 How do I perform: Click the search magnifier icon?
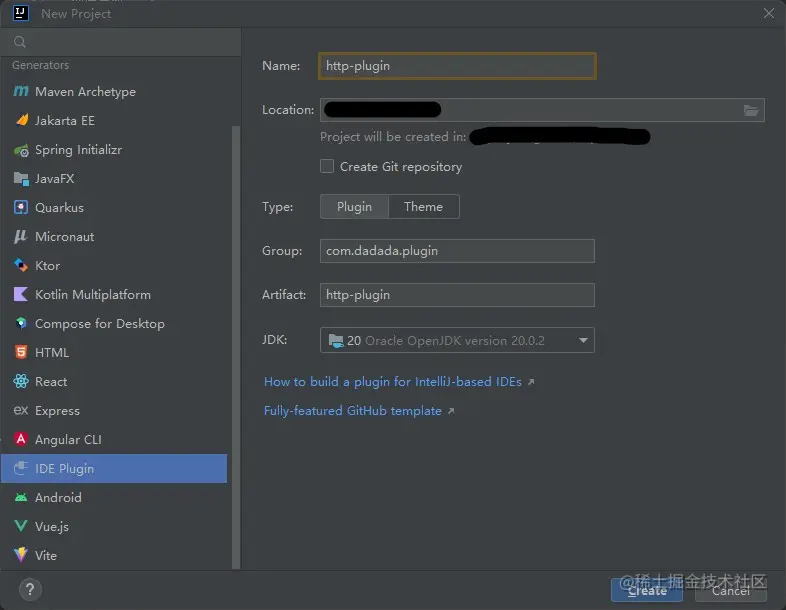[x=20, y=42]
